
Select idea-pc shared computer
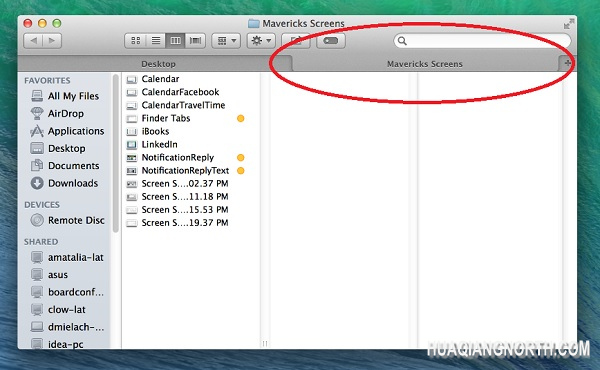(x=57, y=344)
